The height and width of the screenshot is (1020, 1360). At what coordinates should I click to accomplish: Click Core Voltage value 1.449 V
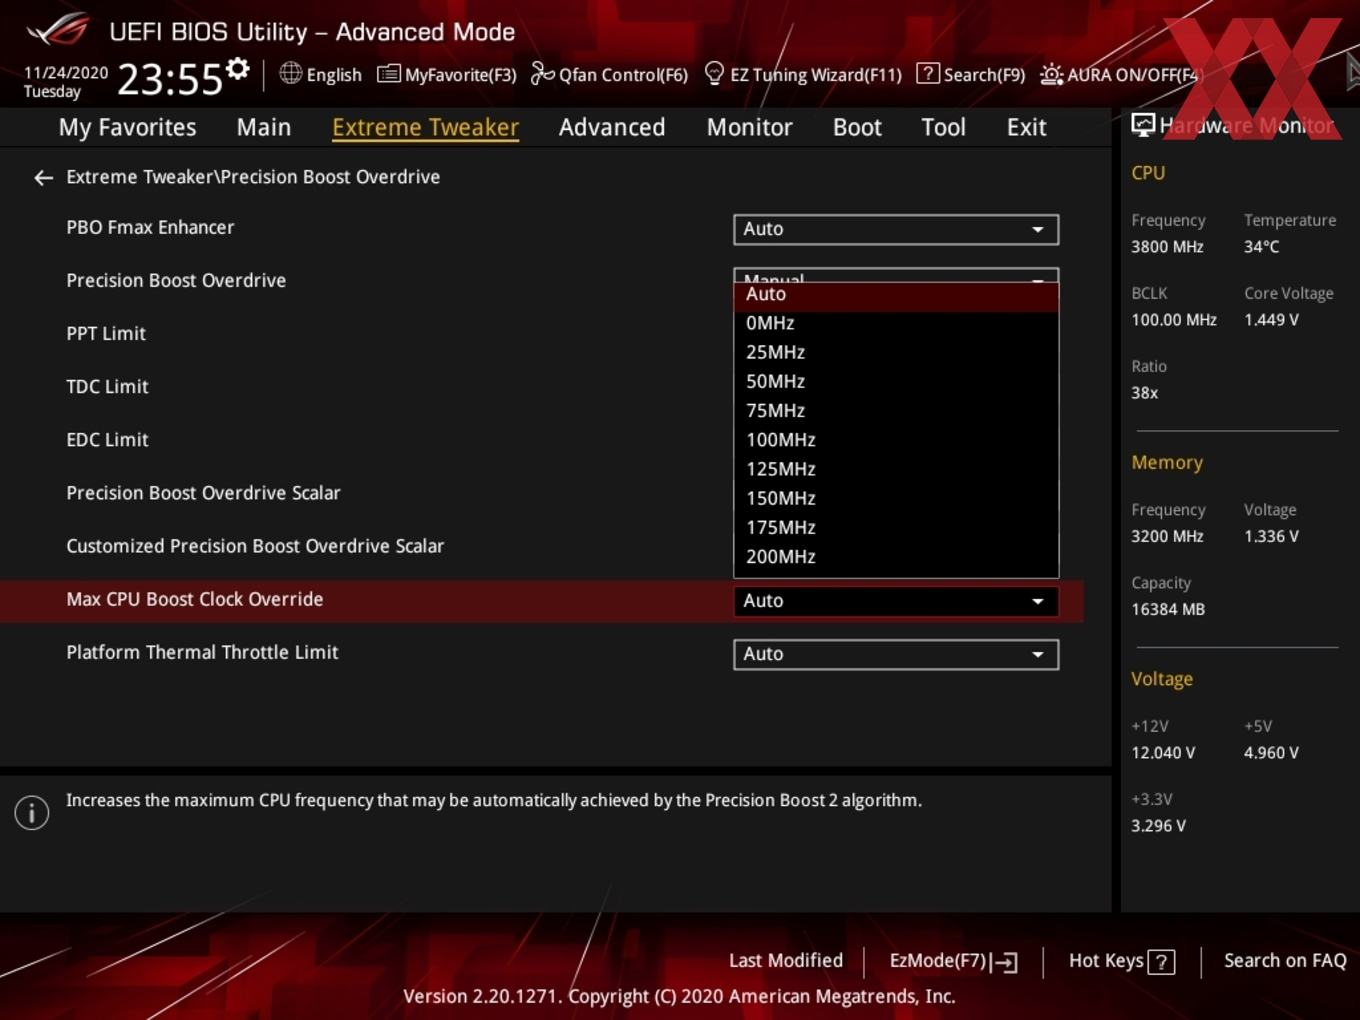[1271, 320]
